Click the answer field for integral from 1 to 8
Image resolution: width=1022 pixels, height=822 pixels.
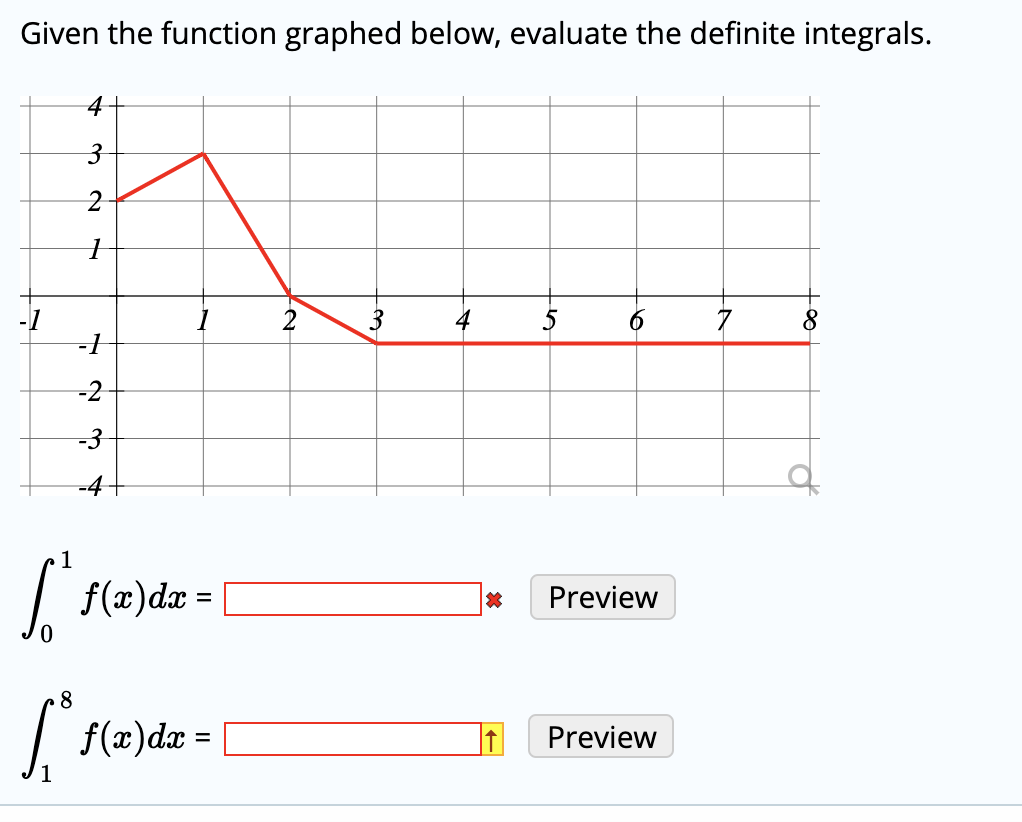350,738
